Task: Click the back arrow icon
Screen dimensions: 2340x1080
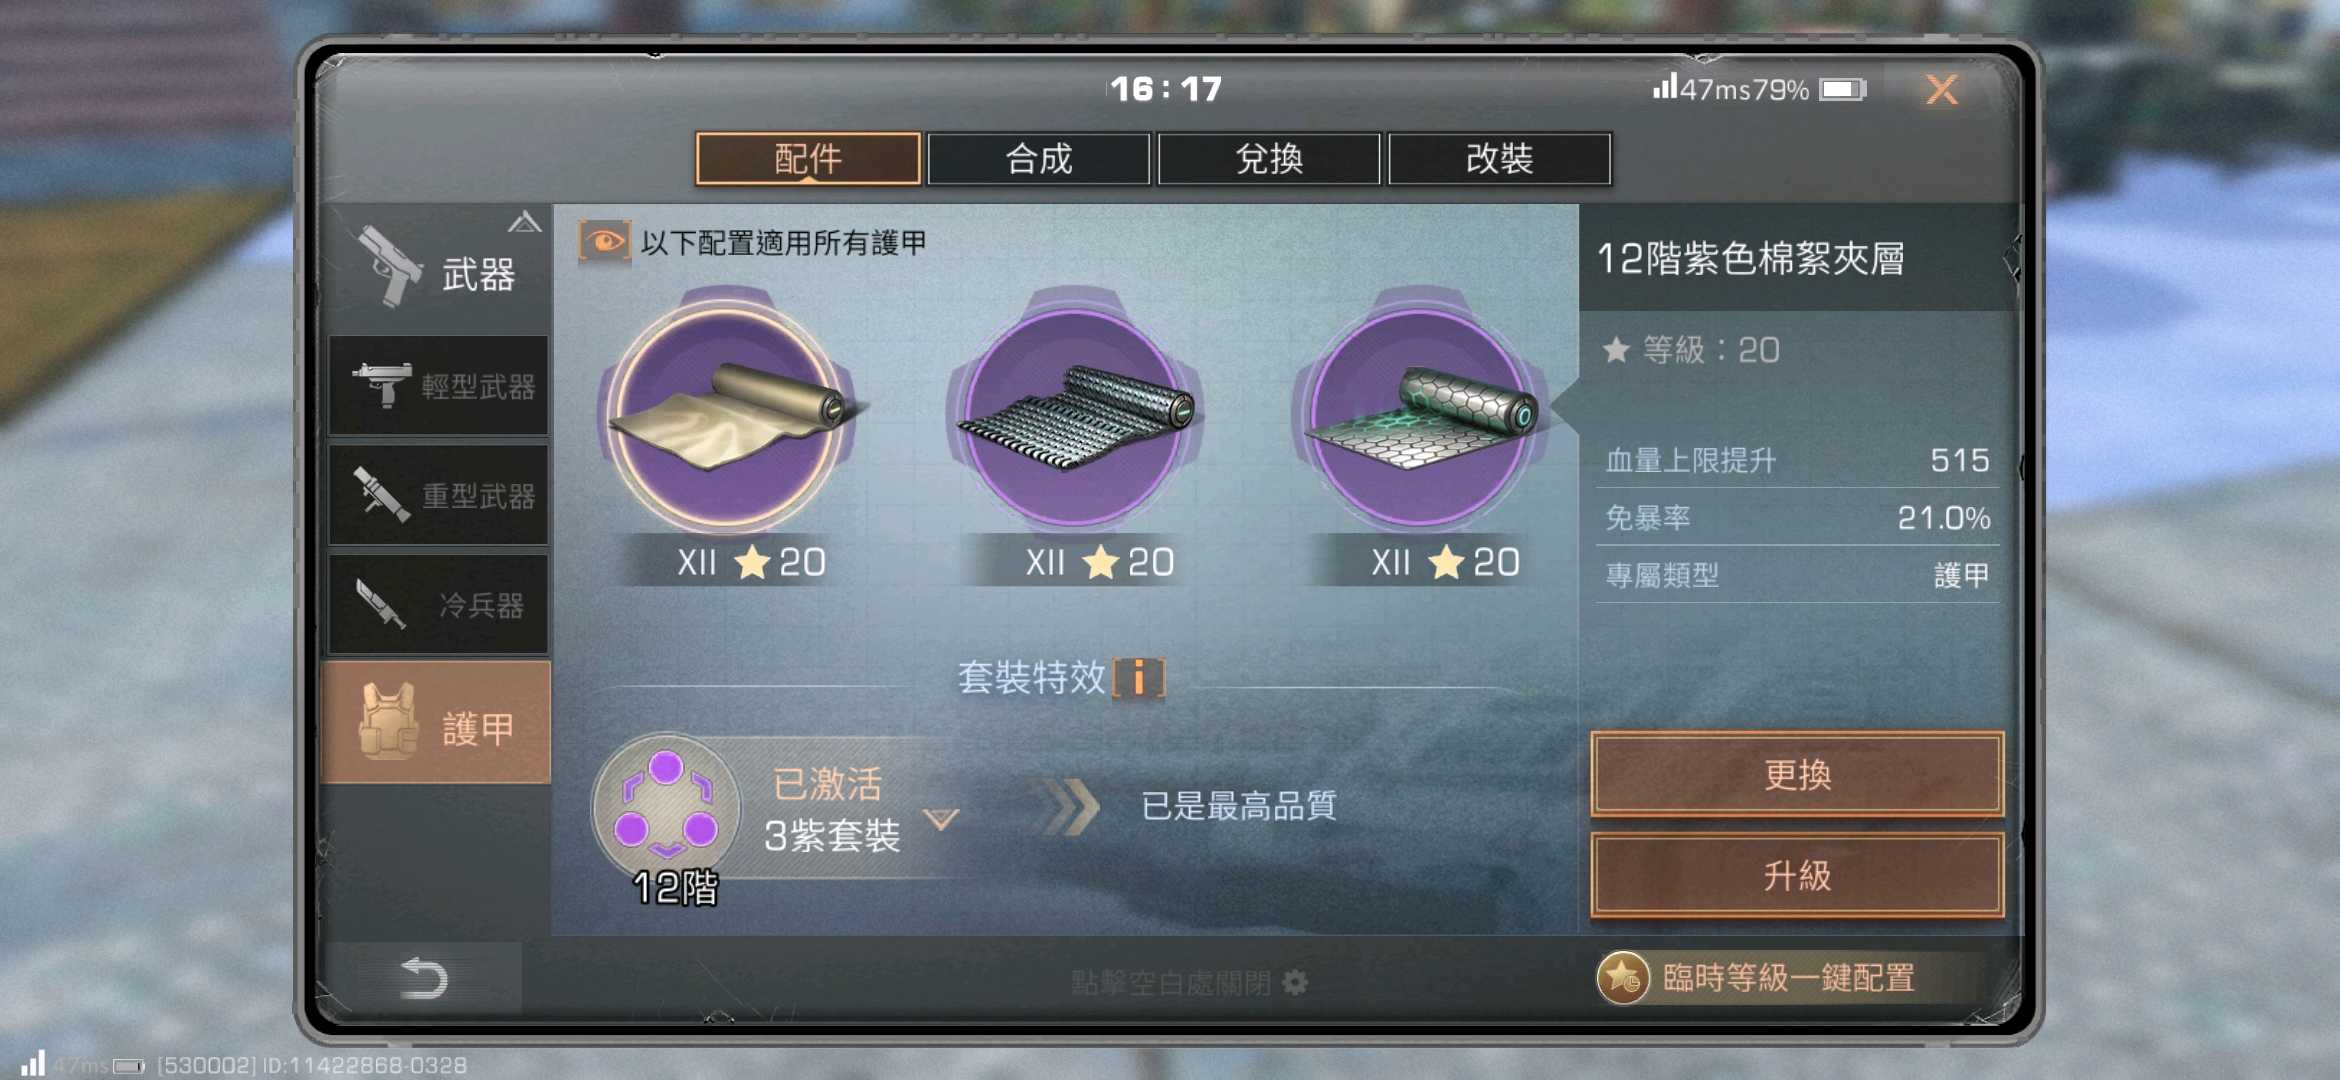Action: pyautogui.click(x=422, y=977)
